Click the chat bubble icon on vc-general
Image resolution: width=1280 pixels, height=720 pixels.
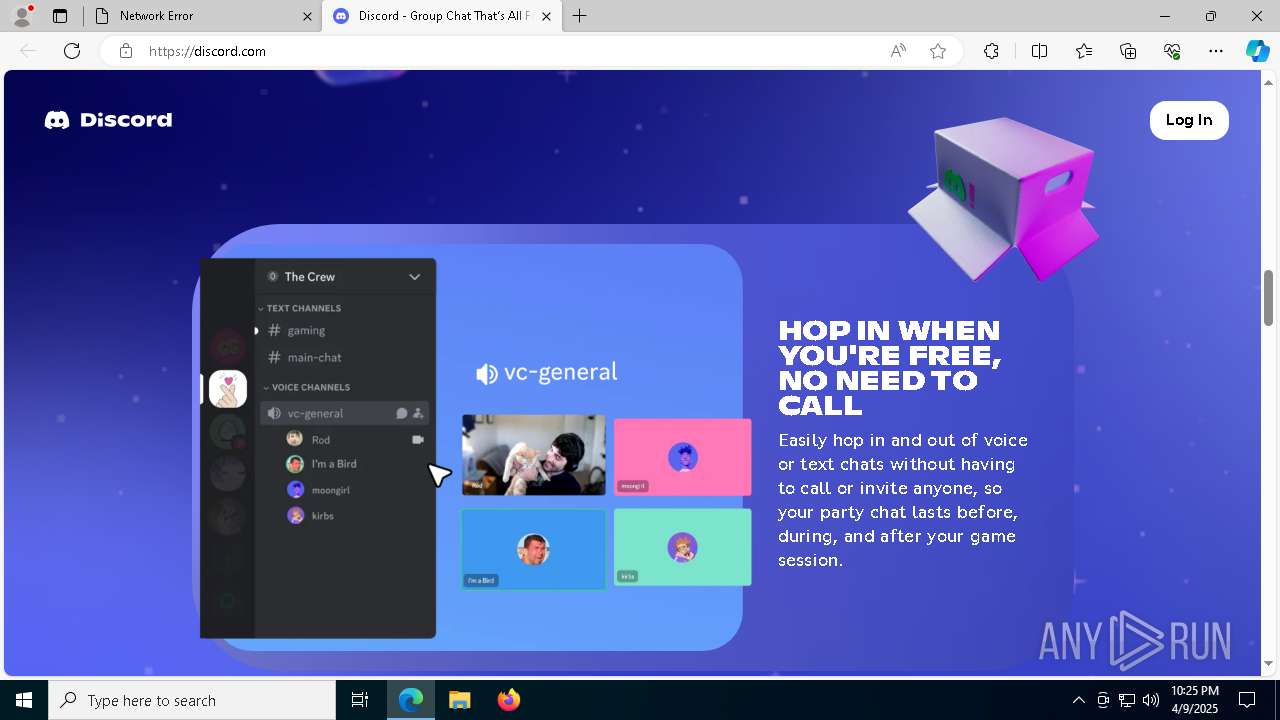coord(402,413)
